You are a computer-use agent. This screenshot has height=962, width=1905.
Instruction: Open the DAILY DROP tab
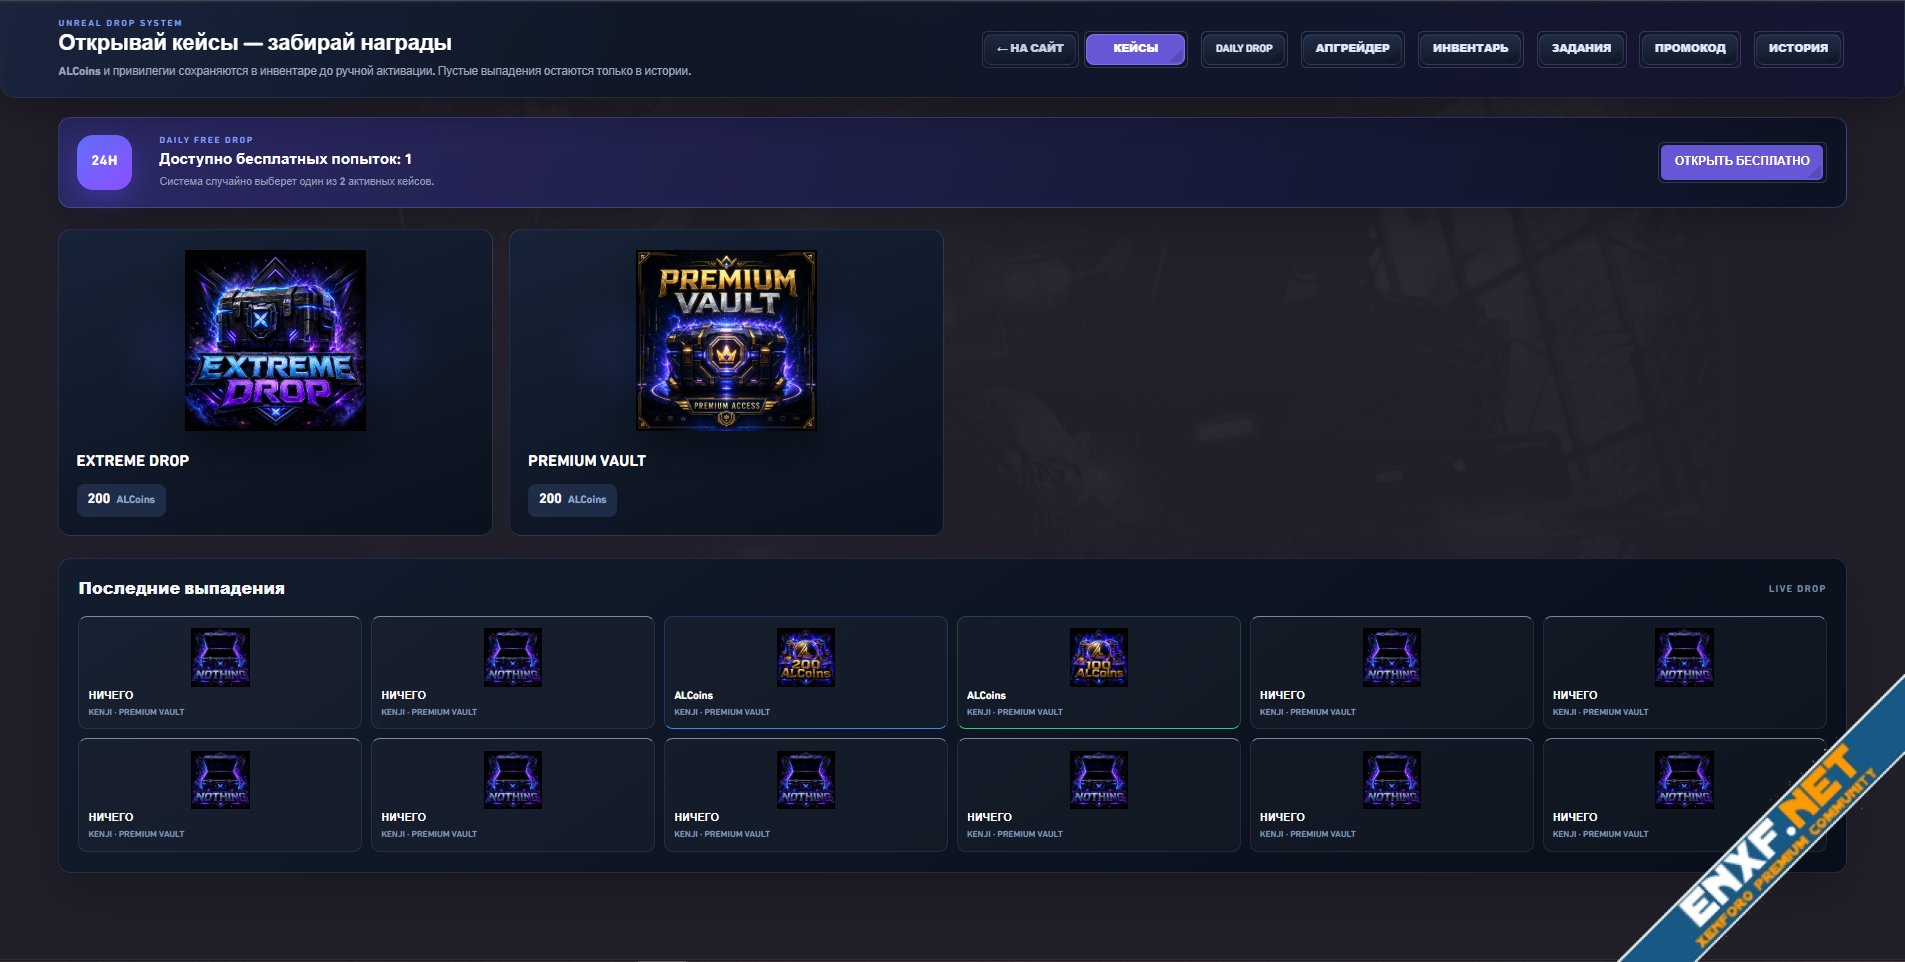coord(1244,48)
